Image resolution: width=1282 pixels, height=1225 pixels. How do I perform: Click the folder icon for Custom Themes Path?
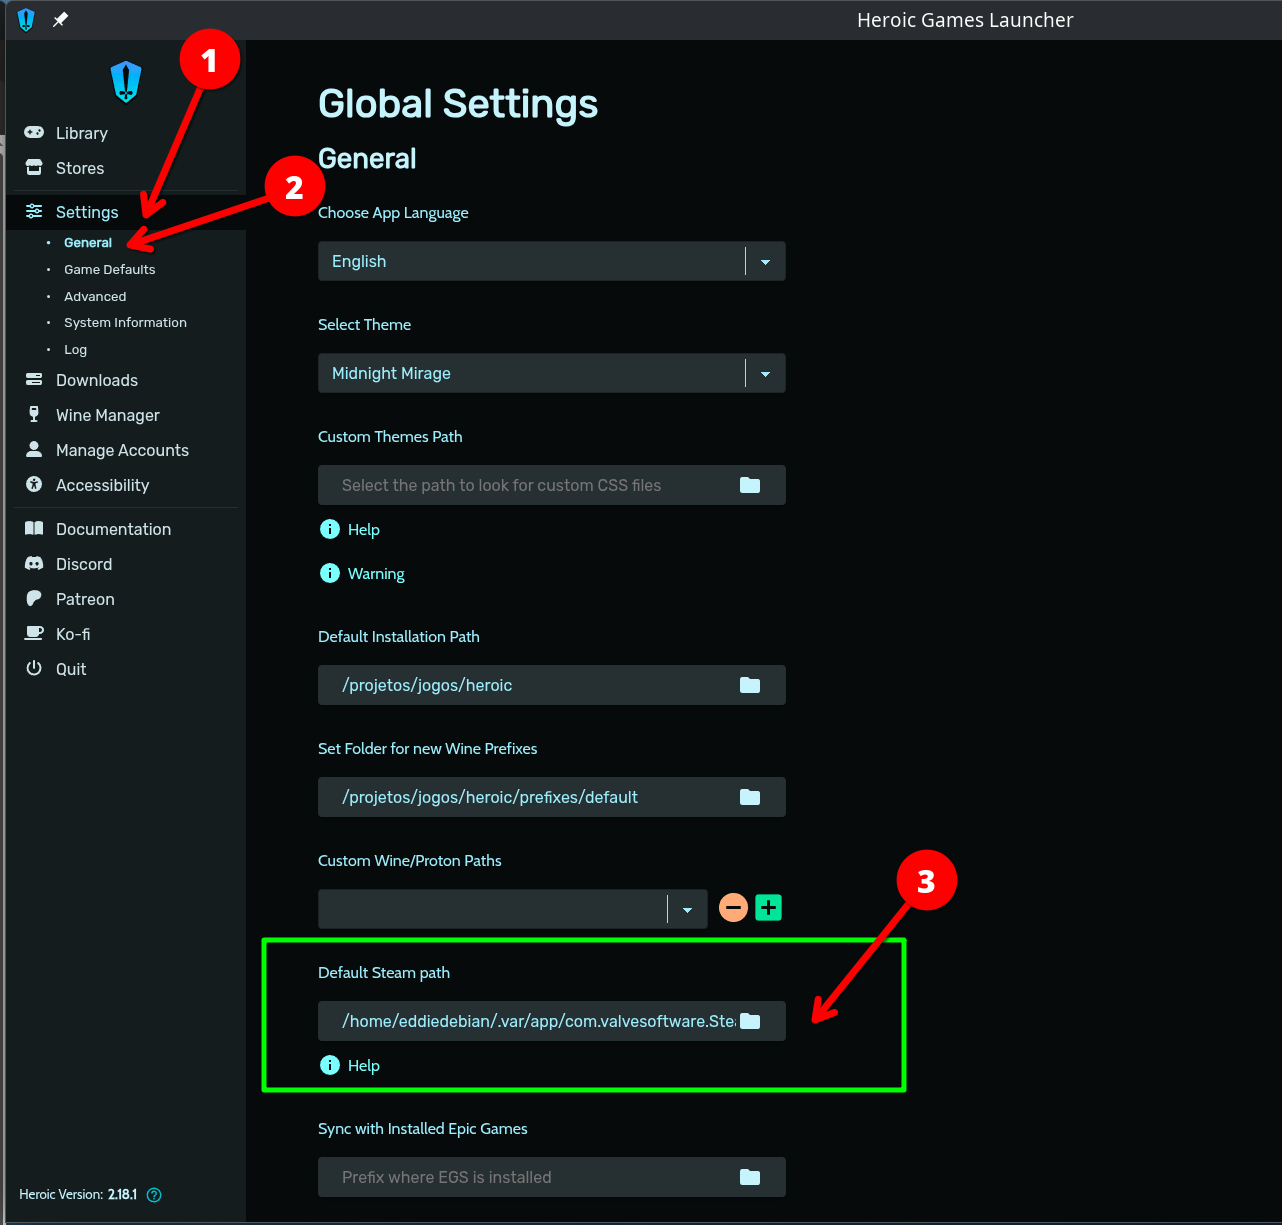[x=749, y=485]
